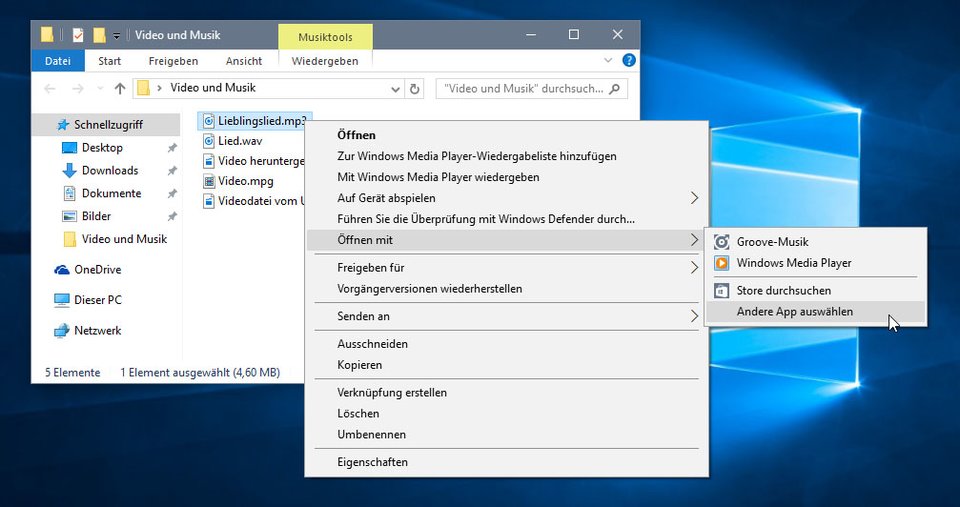Image resolution: width=960 pixels, height=507 pixels.
Task: Click the Back navigation arrow
Action: point(50,89)
